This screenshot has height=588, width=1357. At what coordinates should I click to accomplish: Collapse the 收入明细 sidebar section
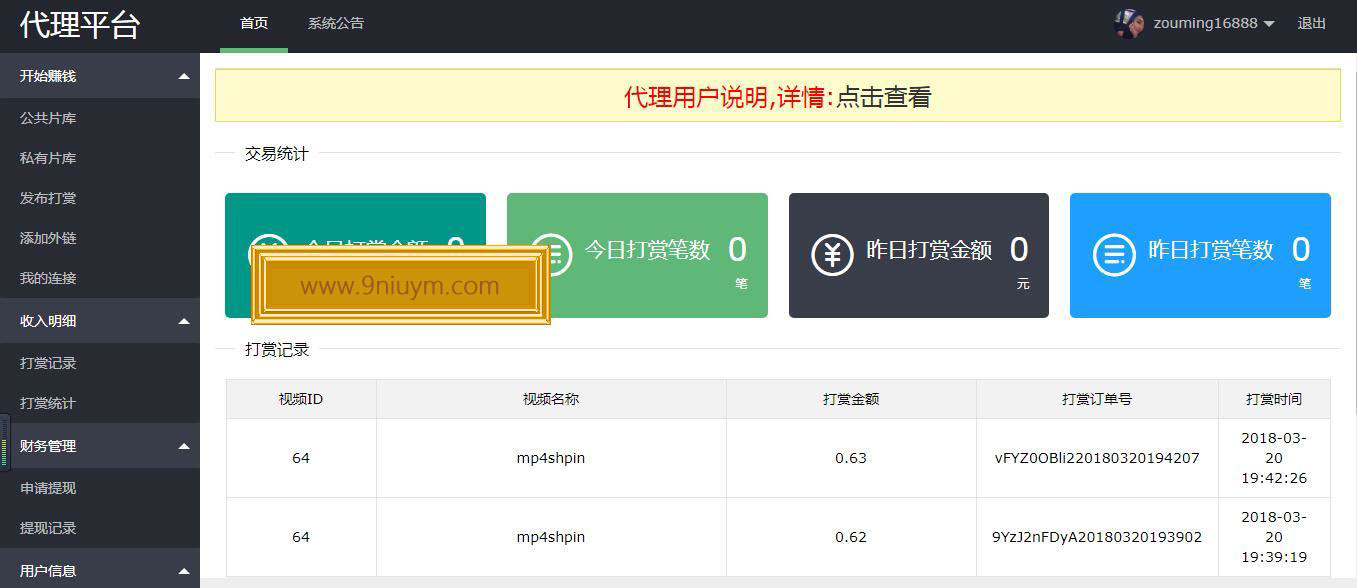[x=184, y=321]
